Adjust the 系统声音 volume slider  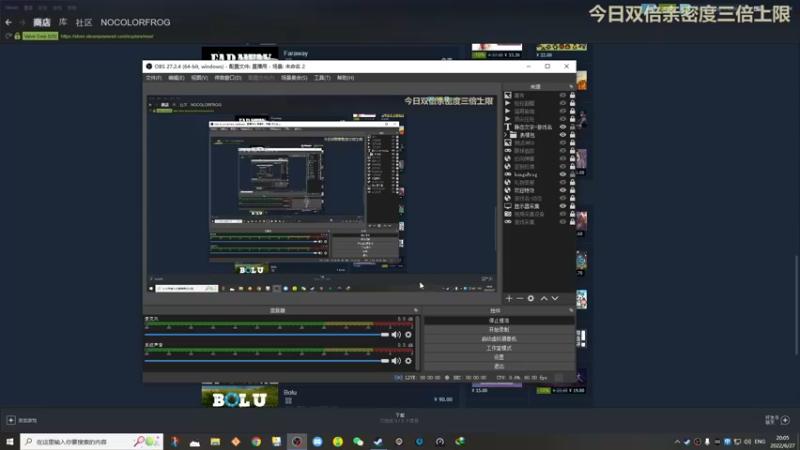coord(266,361)
